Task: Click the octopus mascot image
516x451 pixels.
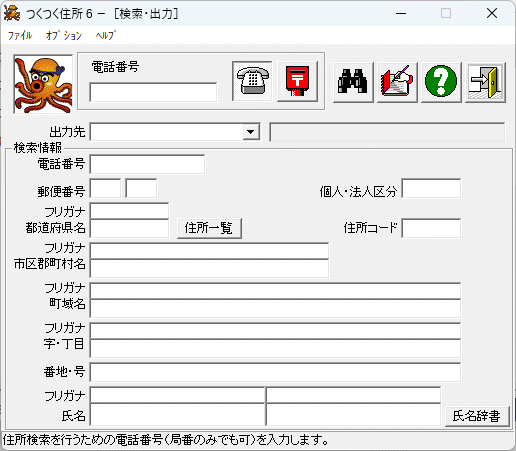Action: (43, 84)
